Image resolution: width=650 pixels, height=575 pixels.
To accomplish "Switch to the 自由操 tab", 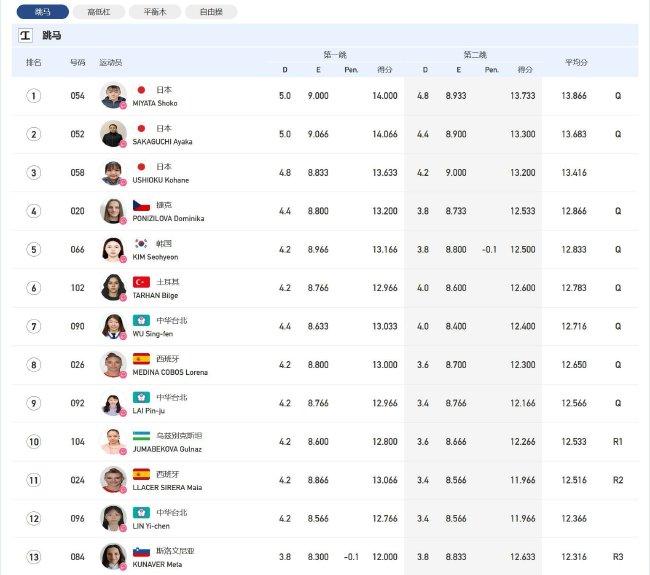I will click(x=211, y=12).
